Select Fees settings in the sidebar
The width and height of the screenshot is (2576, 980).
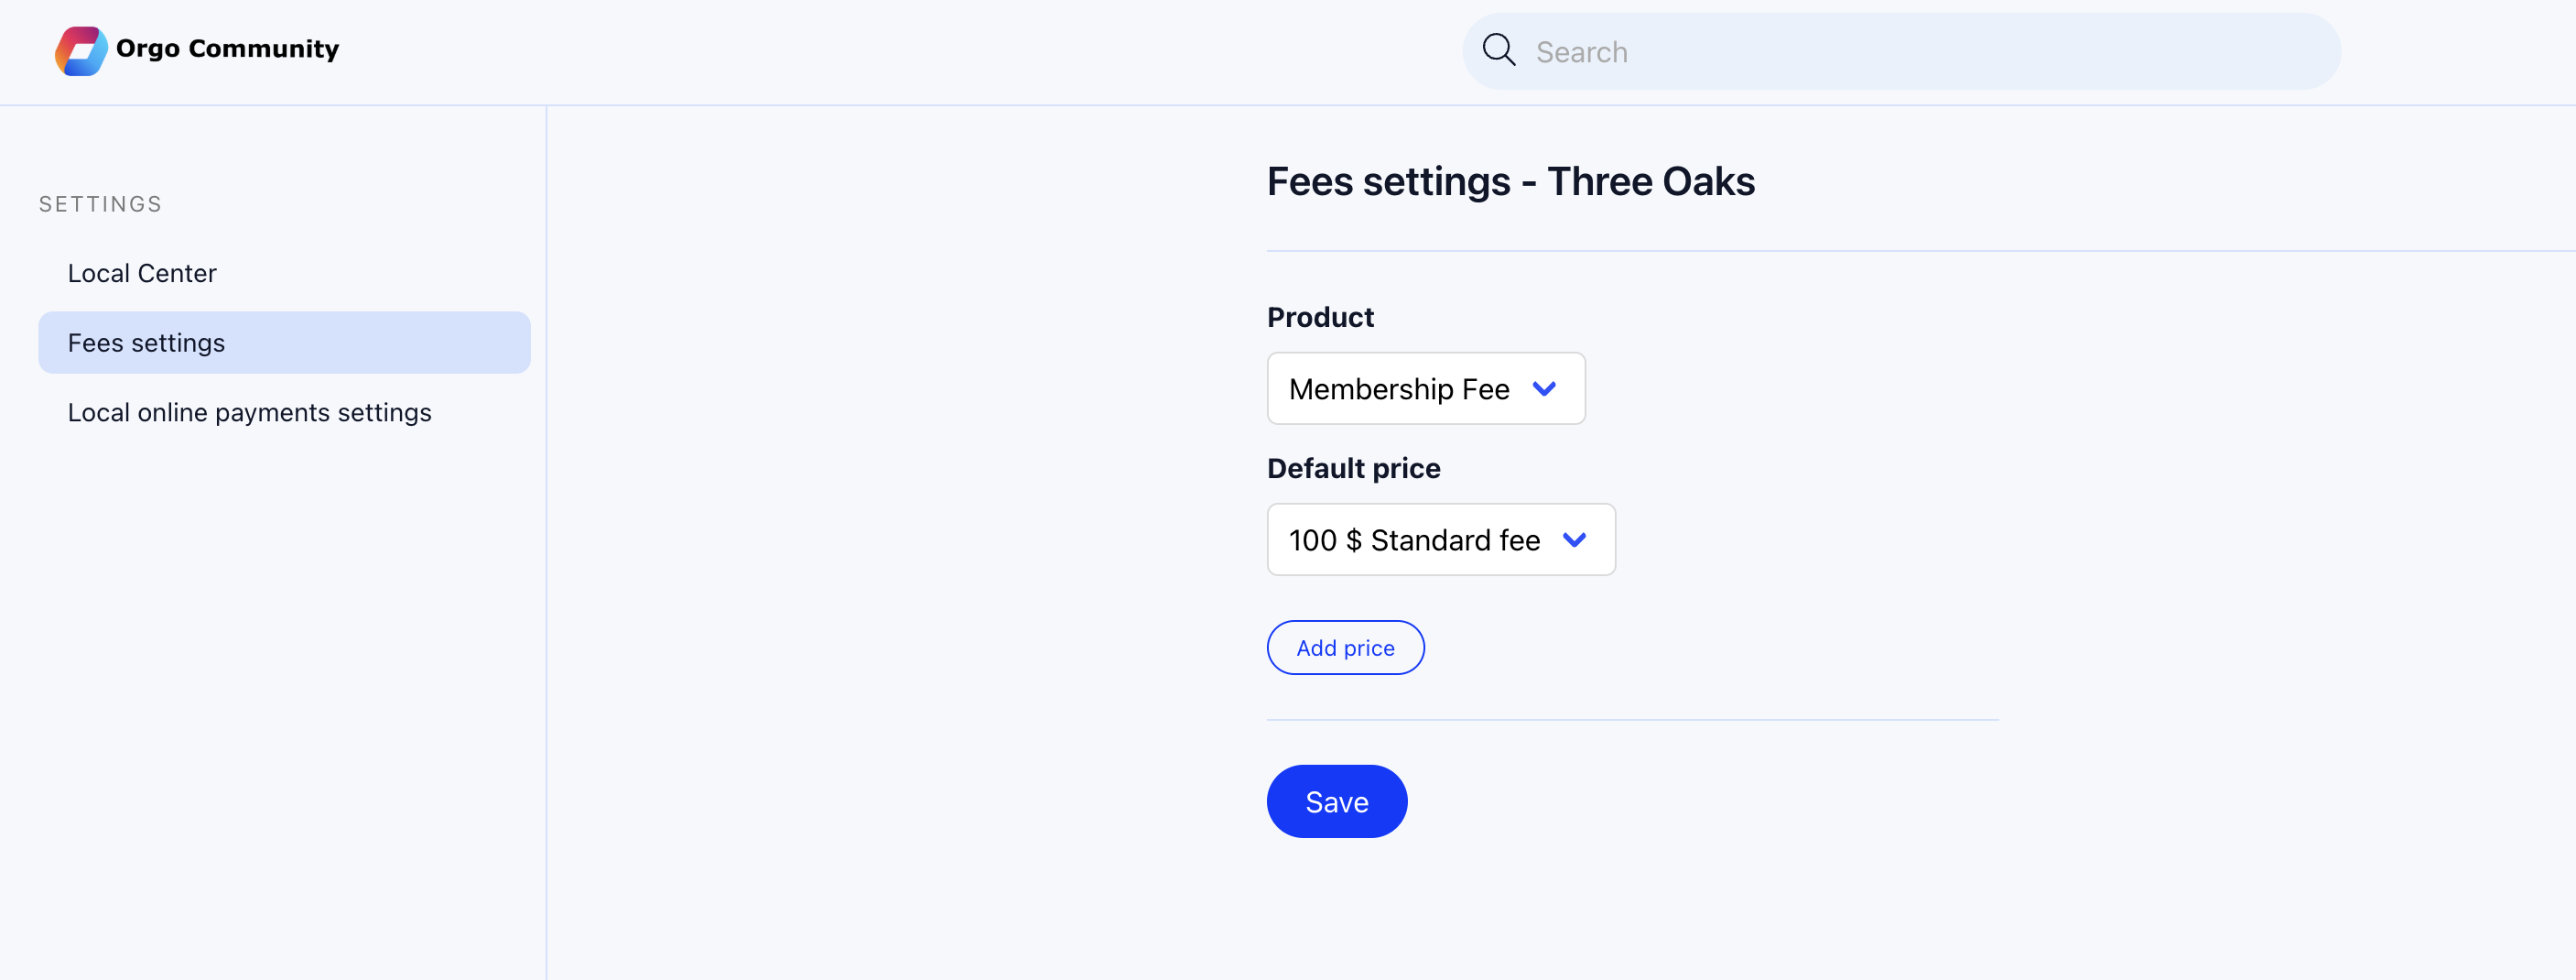pyautogui.click(x=284, y=343)
